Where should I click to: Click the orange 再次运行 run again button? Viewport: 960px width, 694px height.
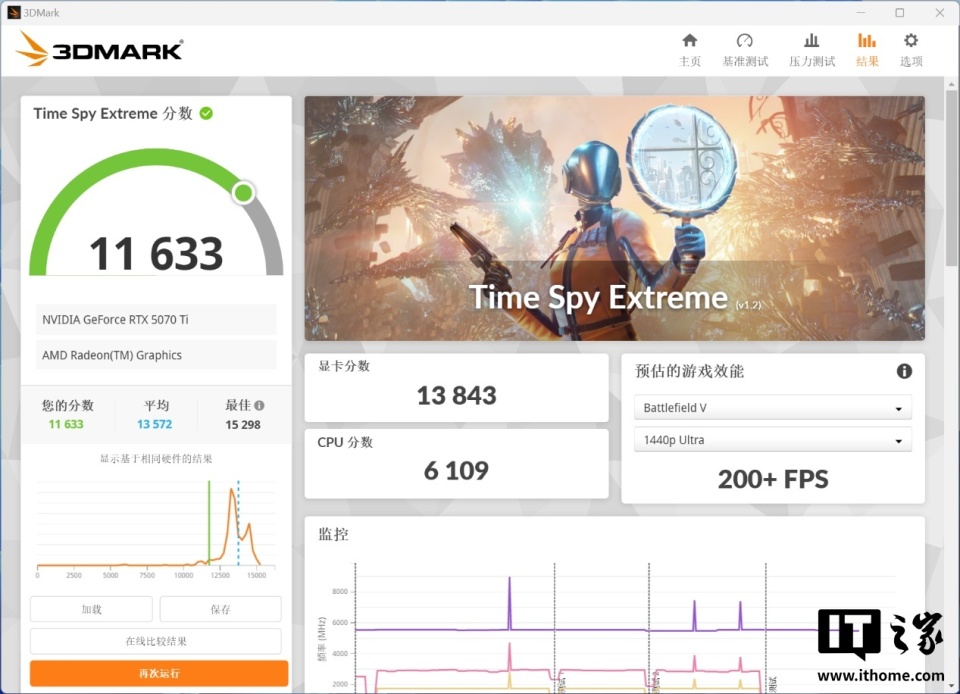pyautogui.click(x=159, y=673)
